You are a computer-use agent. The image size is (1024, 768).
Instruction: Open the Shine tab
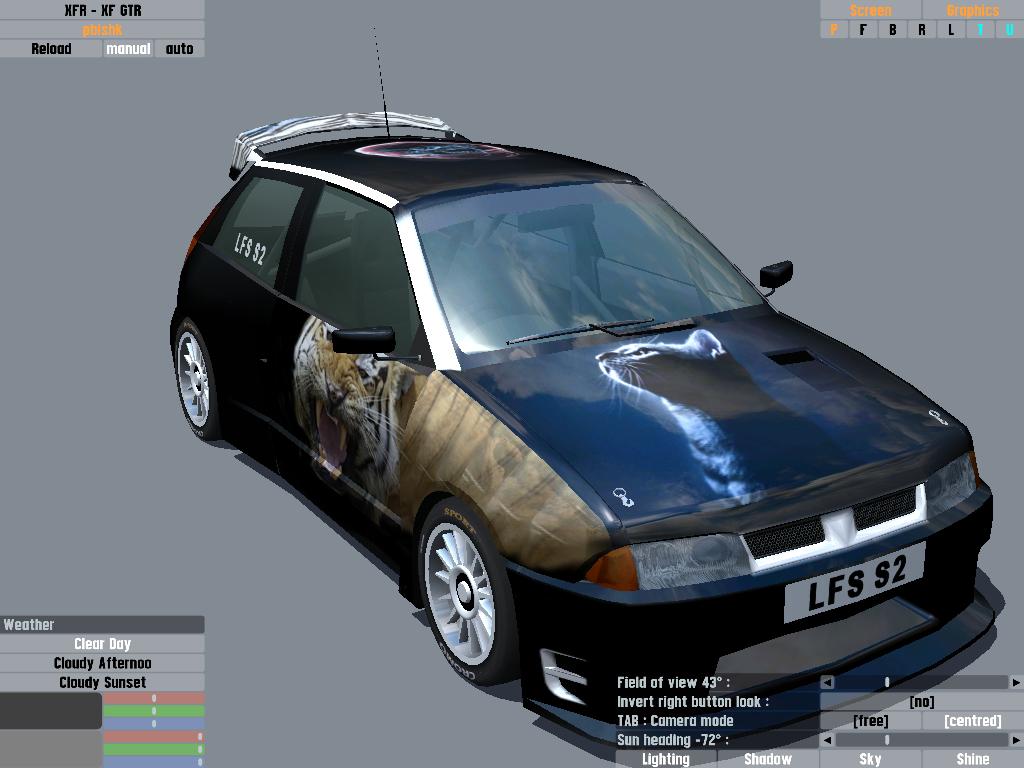pyautogui.click(x=973, y=759)
